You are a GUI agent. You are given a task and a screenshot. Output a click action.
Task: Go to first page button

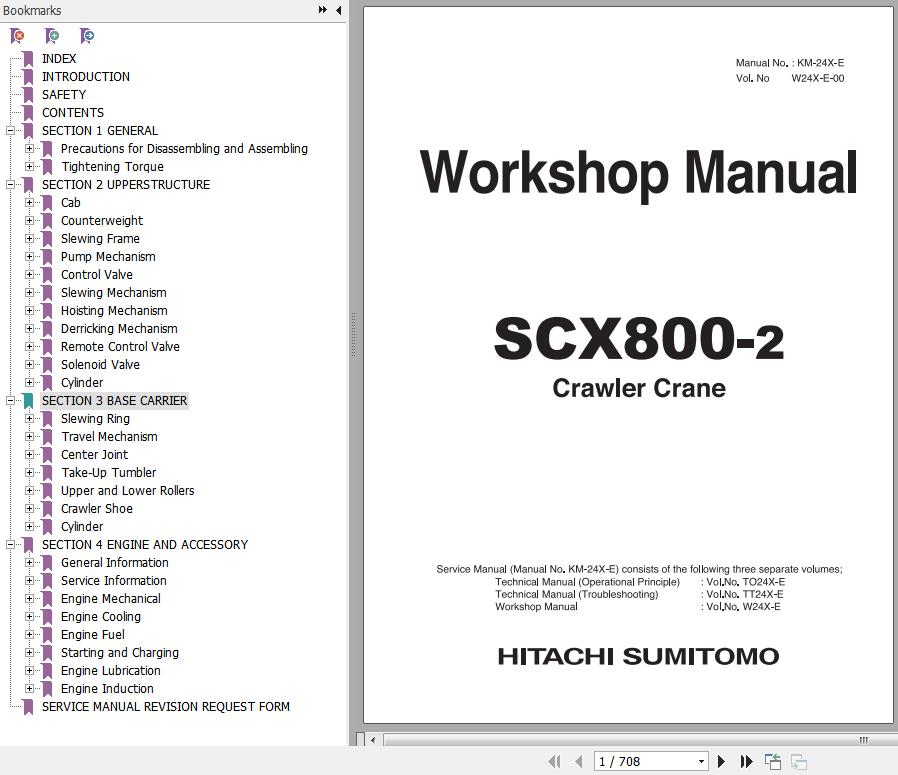[554, 761]
